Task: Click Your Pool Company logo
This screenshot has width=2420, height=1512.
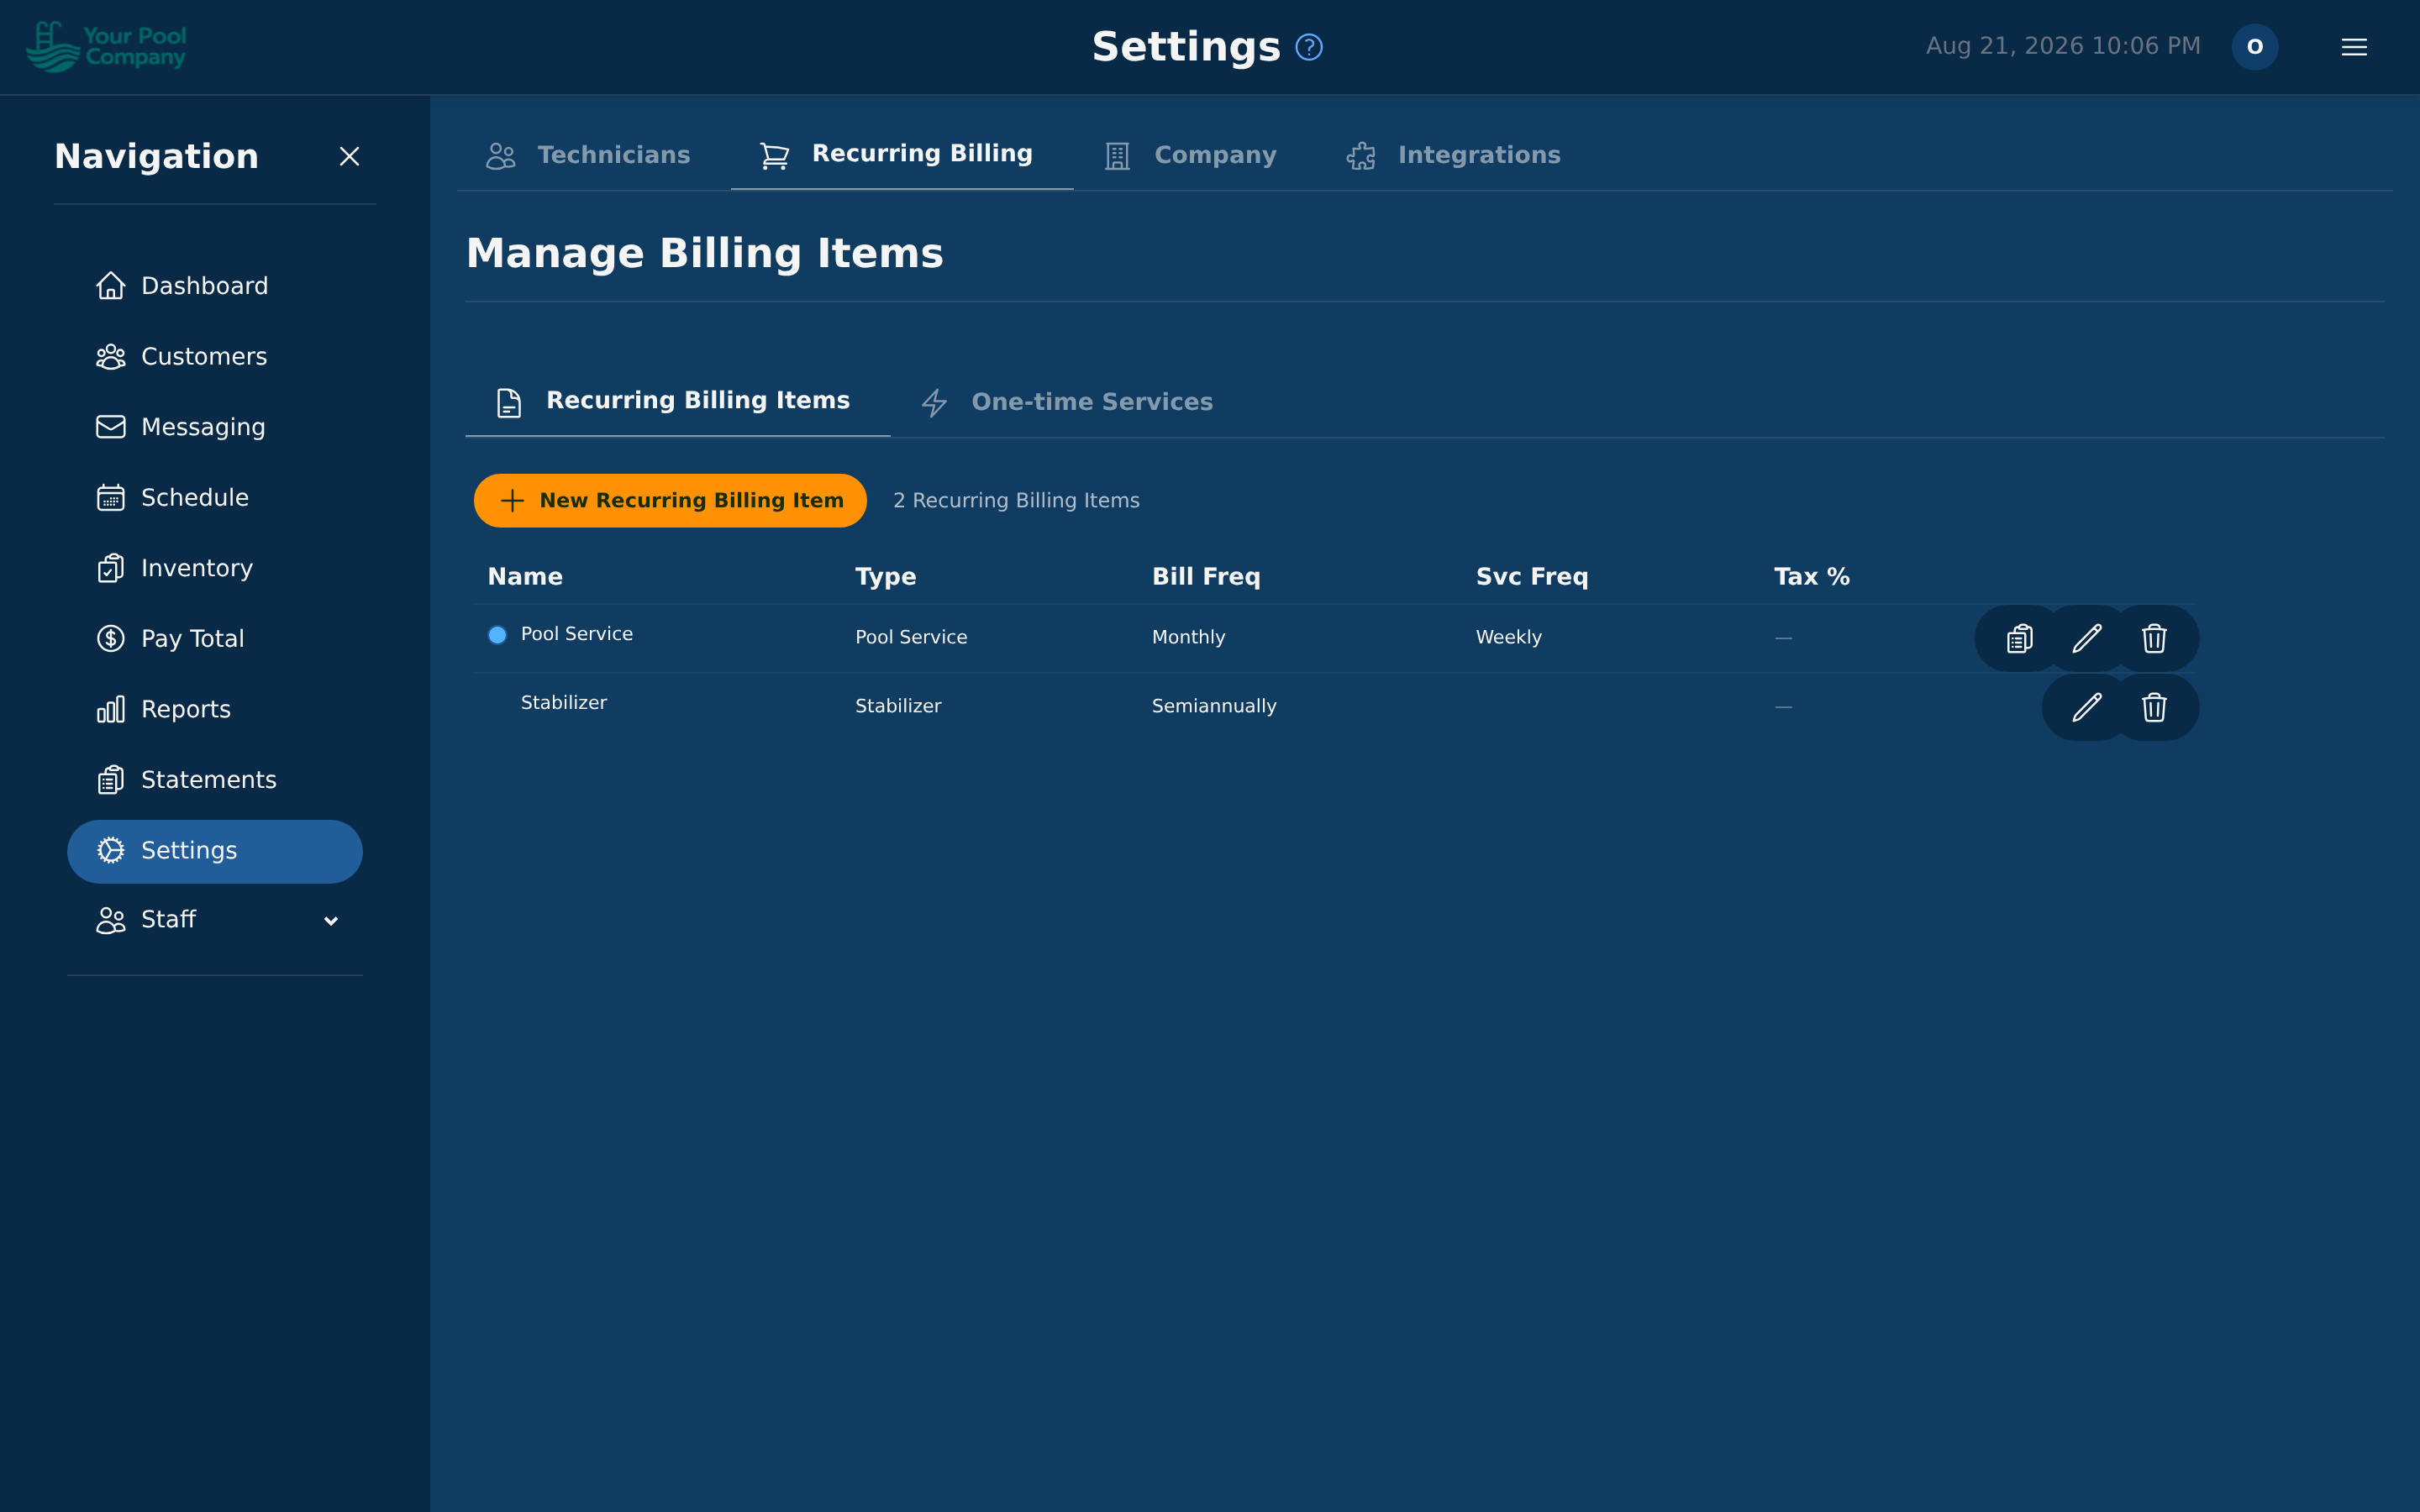Action: (106, 47)
